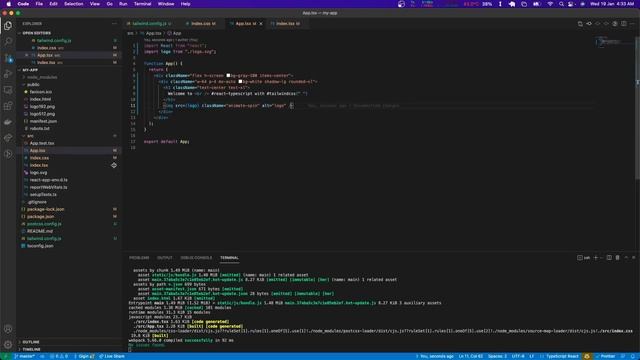The width and height of the screenshot is (640, 360).
Task: Click the Split Editor icon
Action: click(x=624, y=24)
